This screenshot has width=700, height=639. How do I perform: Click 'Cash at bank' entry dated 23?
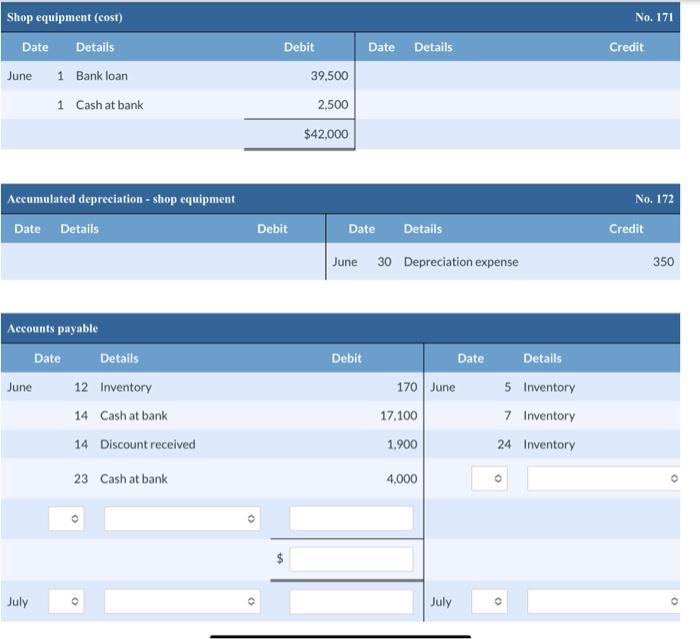(134, 479)
